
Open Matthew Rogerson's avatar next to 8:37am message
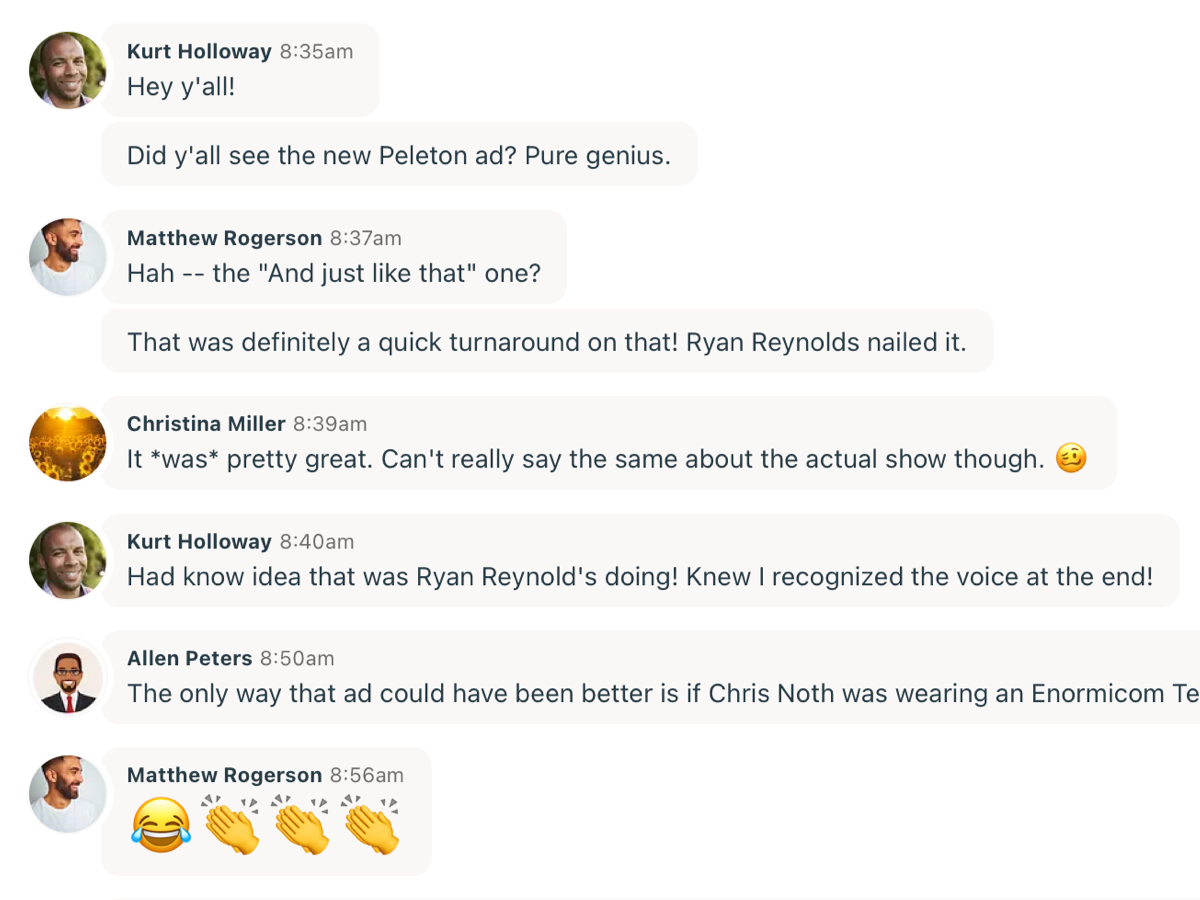pyautogui.click(x=68, y=257)
